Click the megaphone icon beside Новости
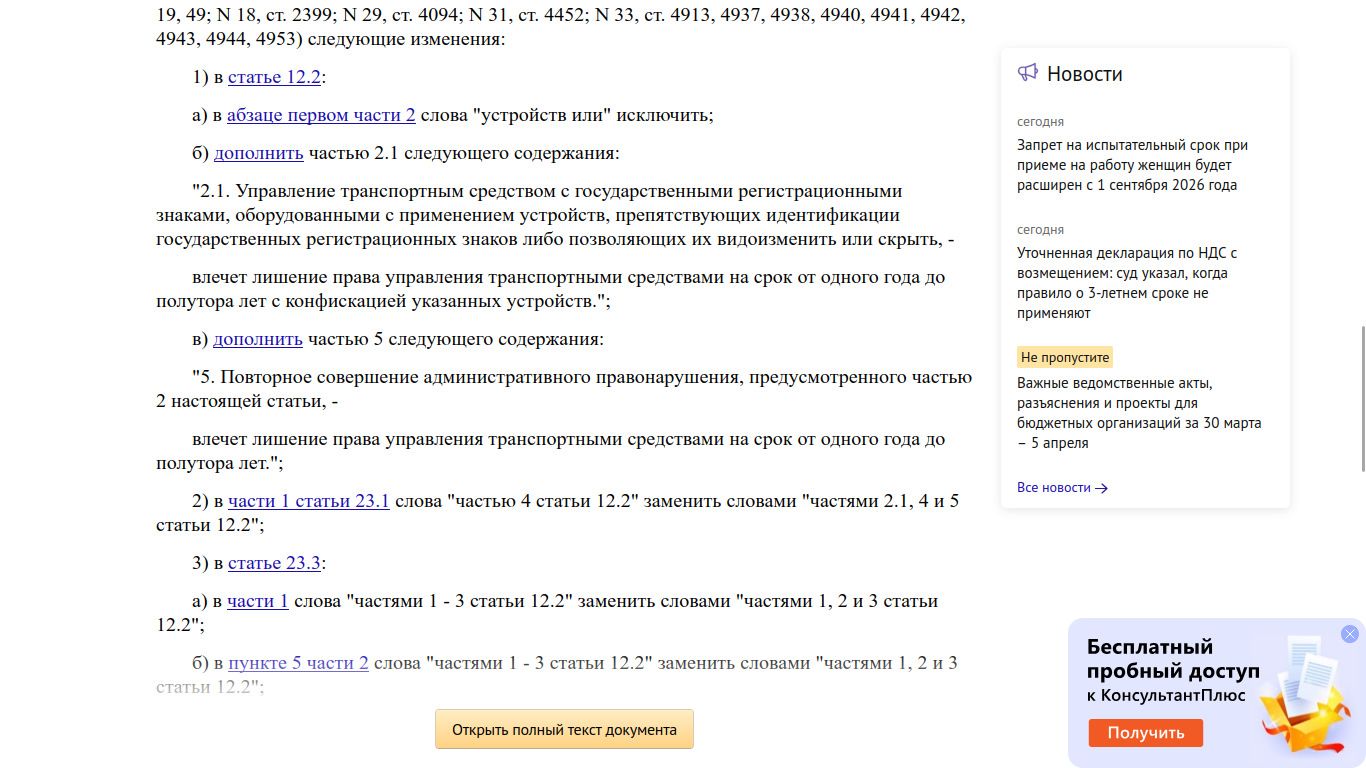Image resolution: width=1366 pixels, height=768 pixels. click(x=1027, y=73)
